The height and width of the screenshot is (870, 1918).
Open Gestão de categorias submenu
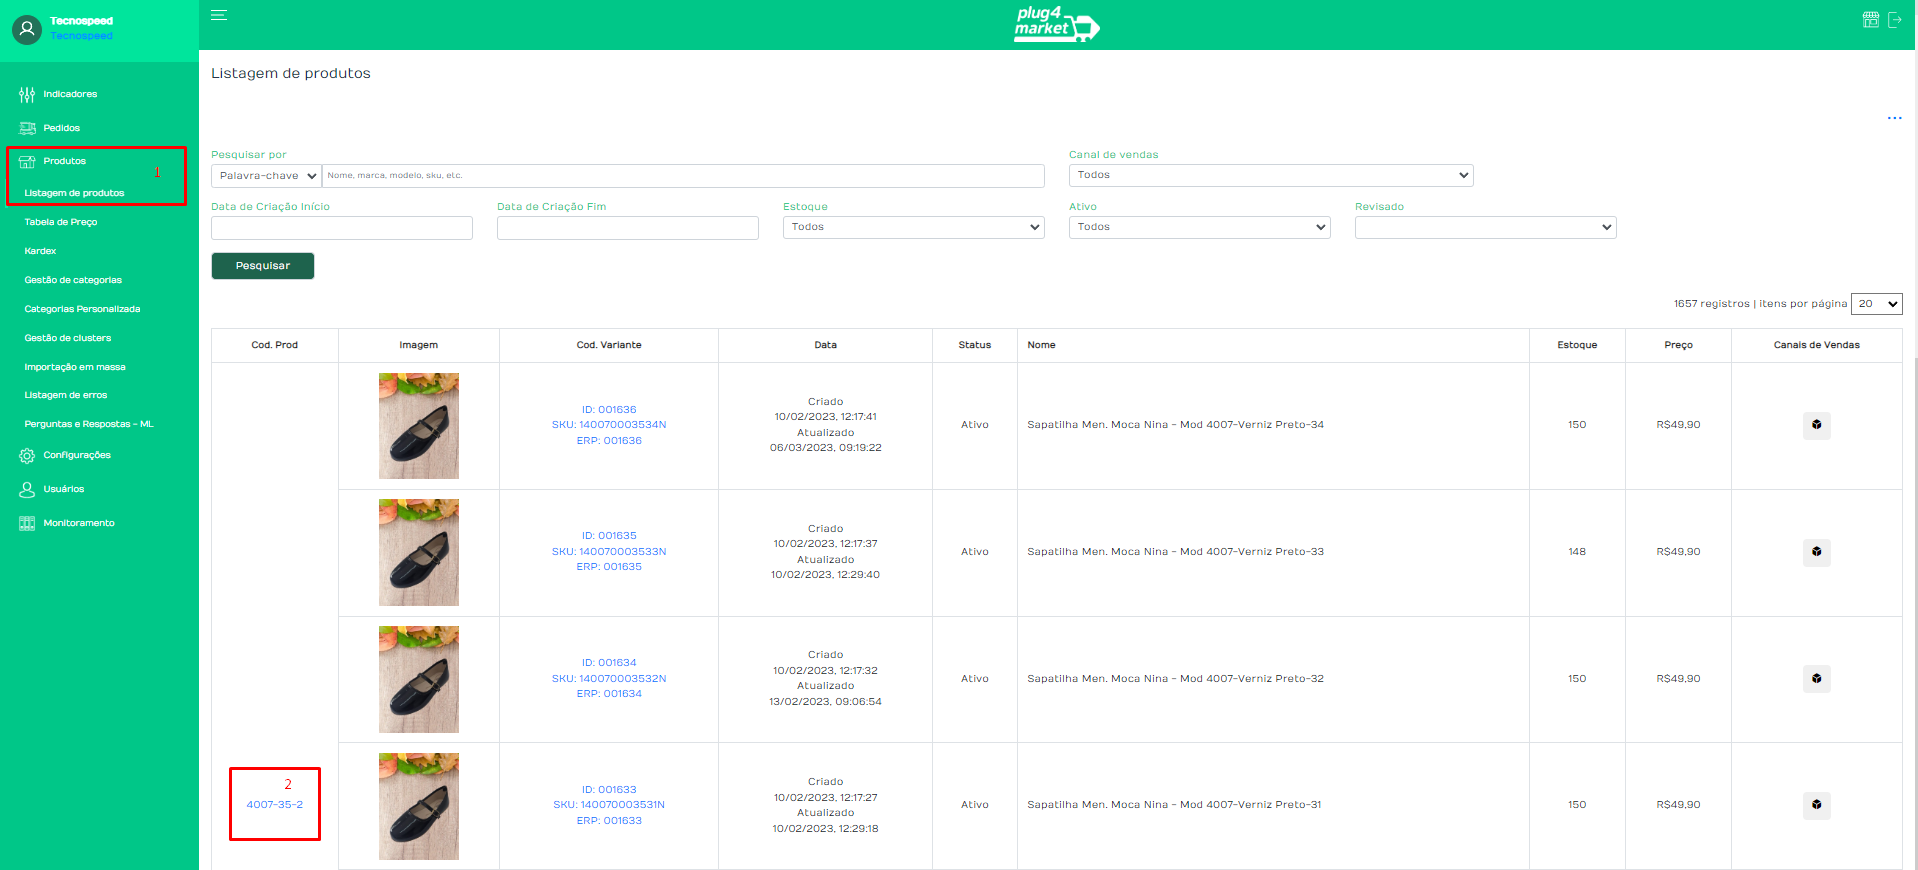tap(73, 280)
